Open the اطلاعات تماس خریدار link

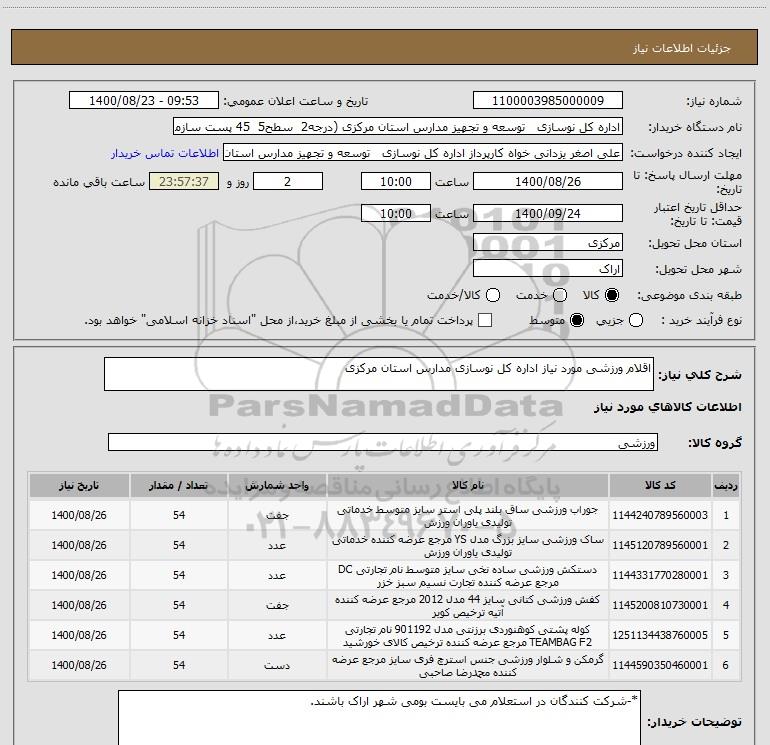click(165, 153)
